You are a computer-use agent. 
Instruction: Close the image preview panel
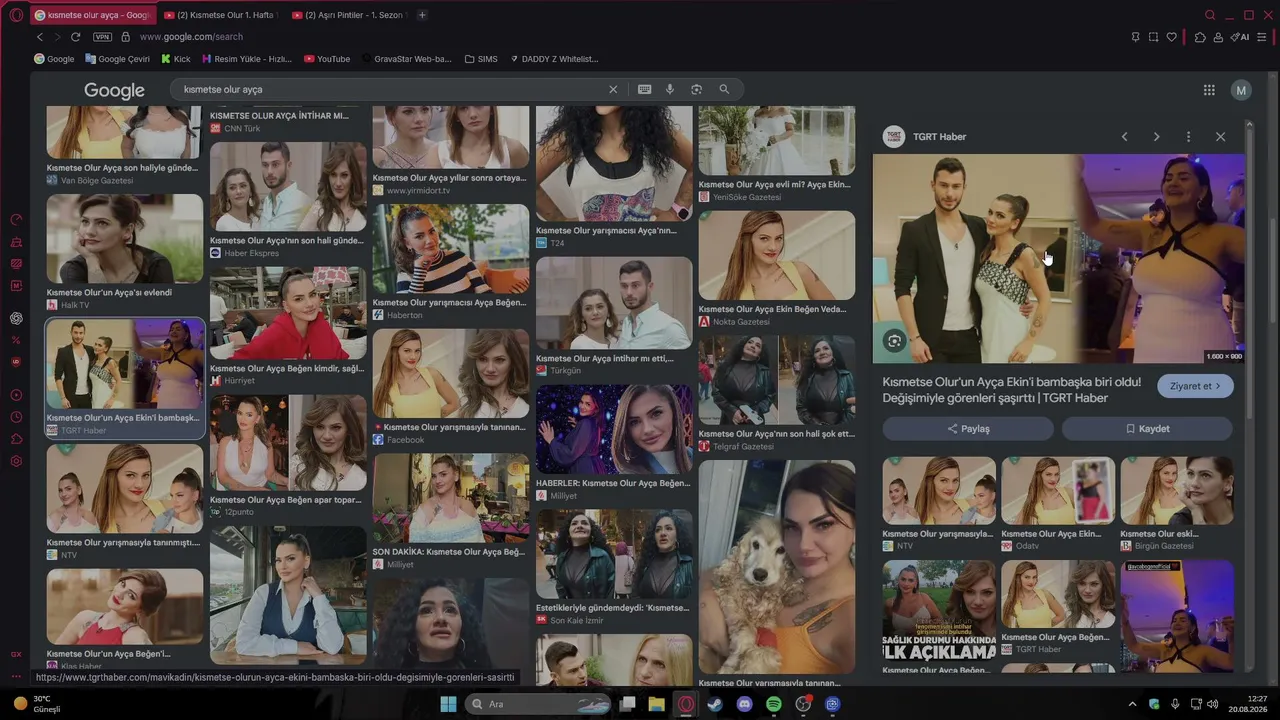point(1220,137)
